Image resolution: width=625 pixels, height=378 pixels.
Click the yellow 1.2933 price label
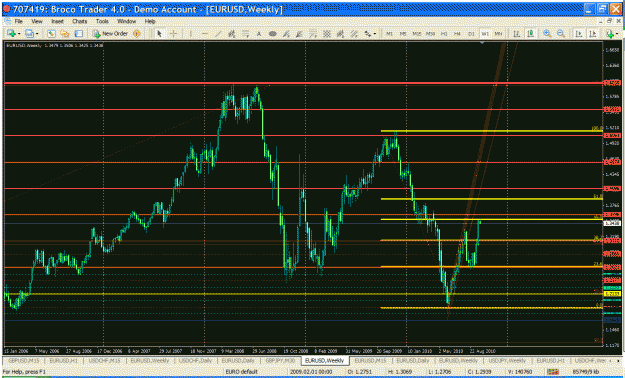(612, 294)
